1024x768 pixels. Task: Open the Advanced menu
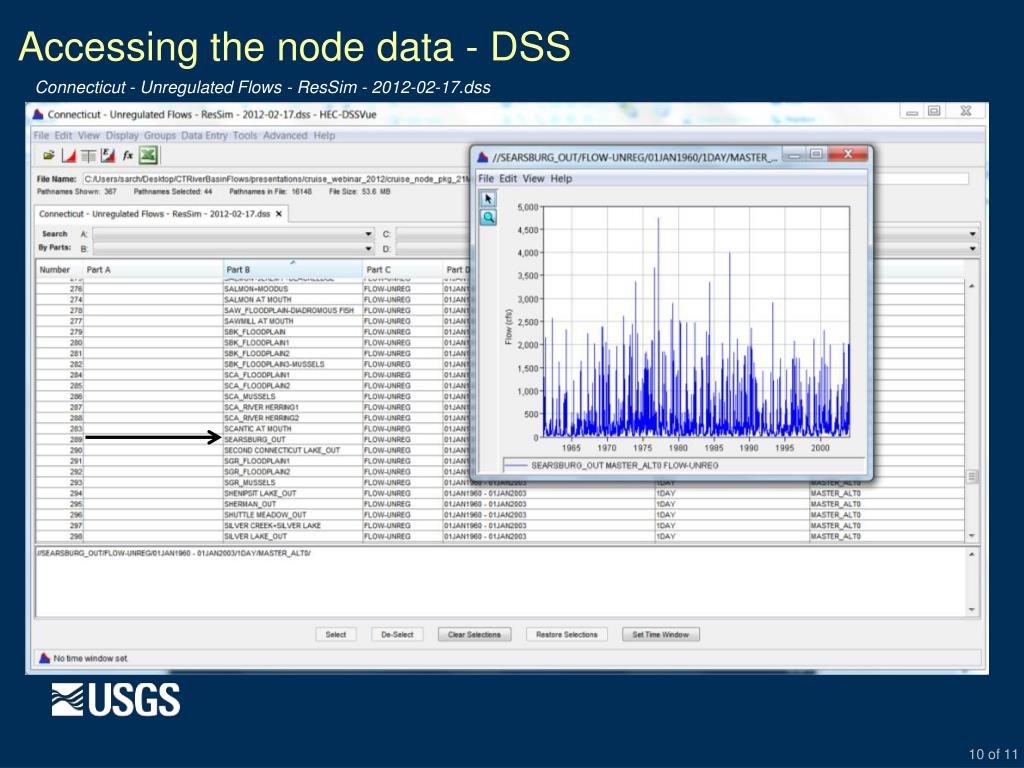(x=285, y=135)
